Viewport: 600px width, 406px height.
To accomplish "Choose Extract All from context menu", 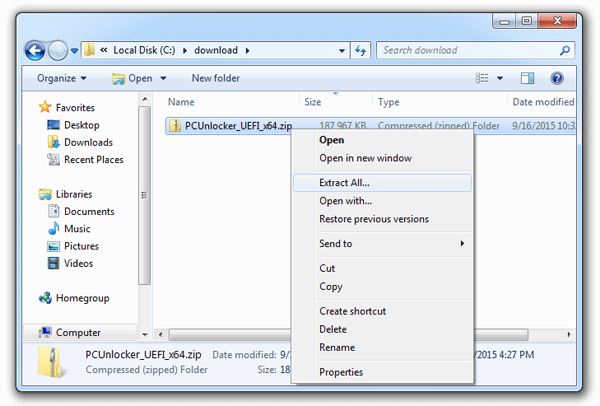I will 344,183.
